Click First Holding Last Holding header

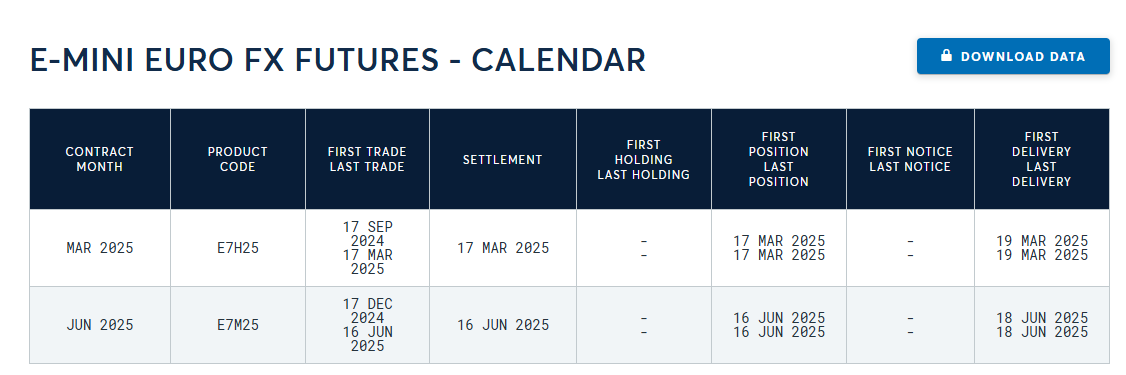coord(643,159)
